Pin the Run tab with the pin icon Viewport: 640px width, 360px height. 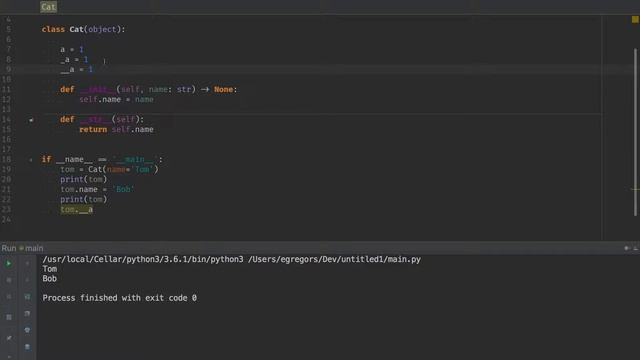click(x=9, y=338)
